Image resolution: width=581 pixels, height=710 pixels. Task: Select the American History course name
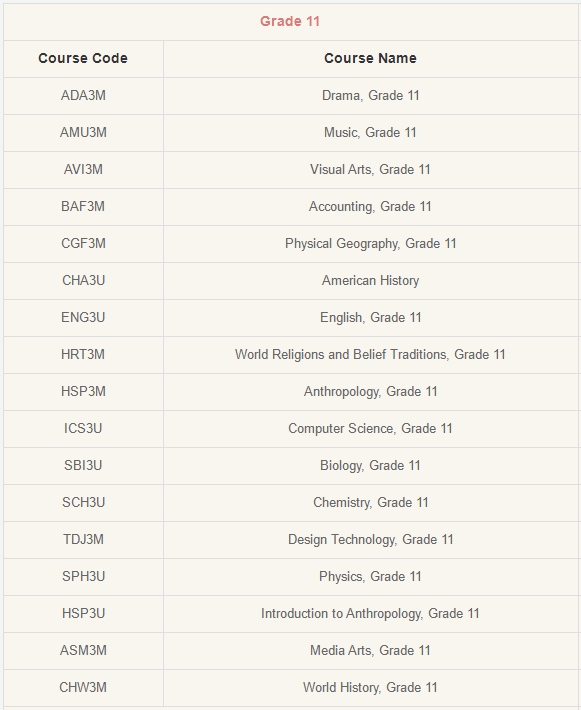coord(370,281)
